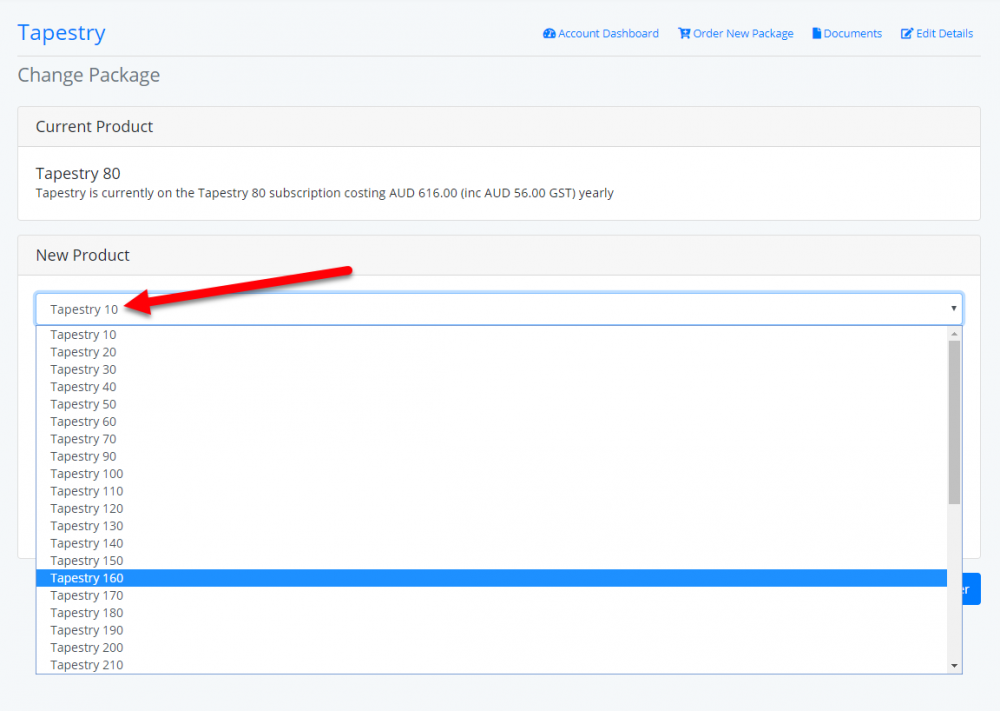Click the partially hidden blue submit button
The width and height of the screenshot is (1000, 711).
[971, 589]
